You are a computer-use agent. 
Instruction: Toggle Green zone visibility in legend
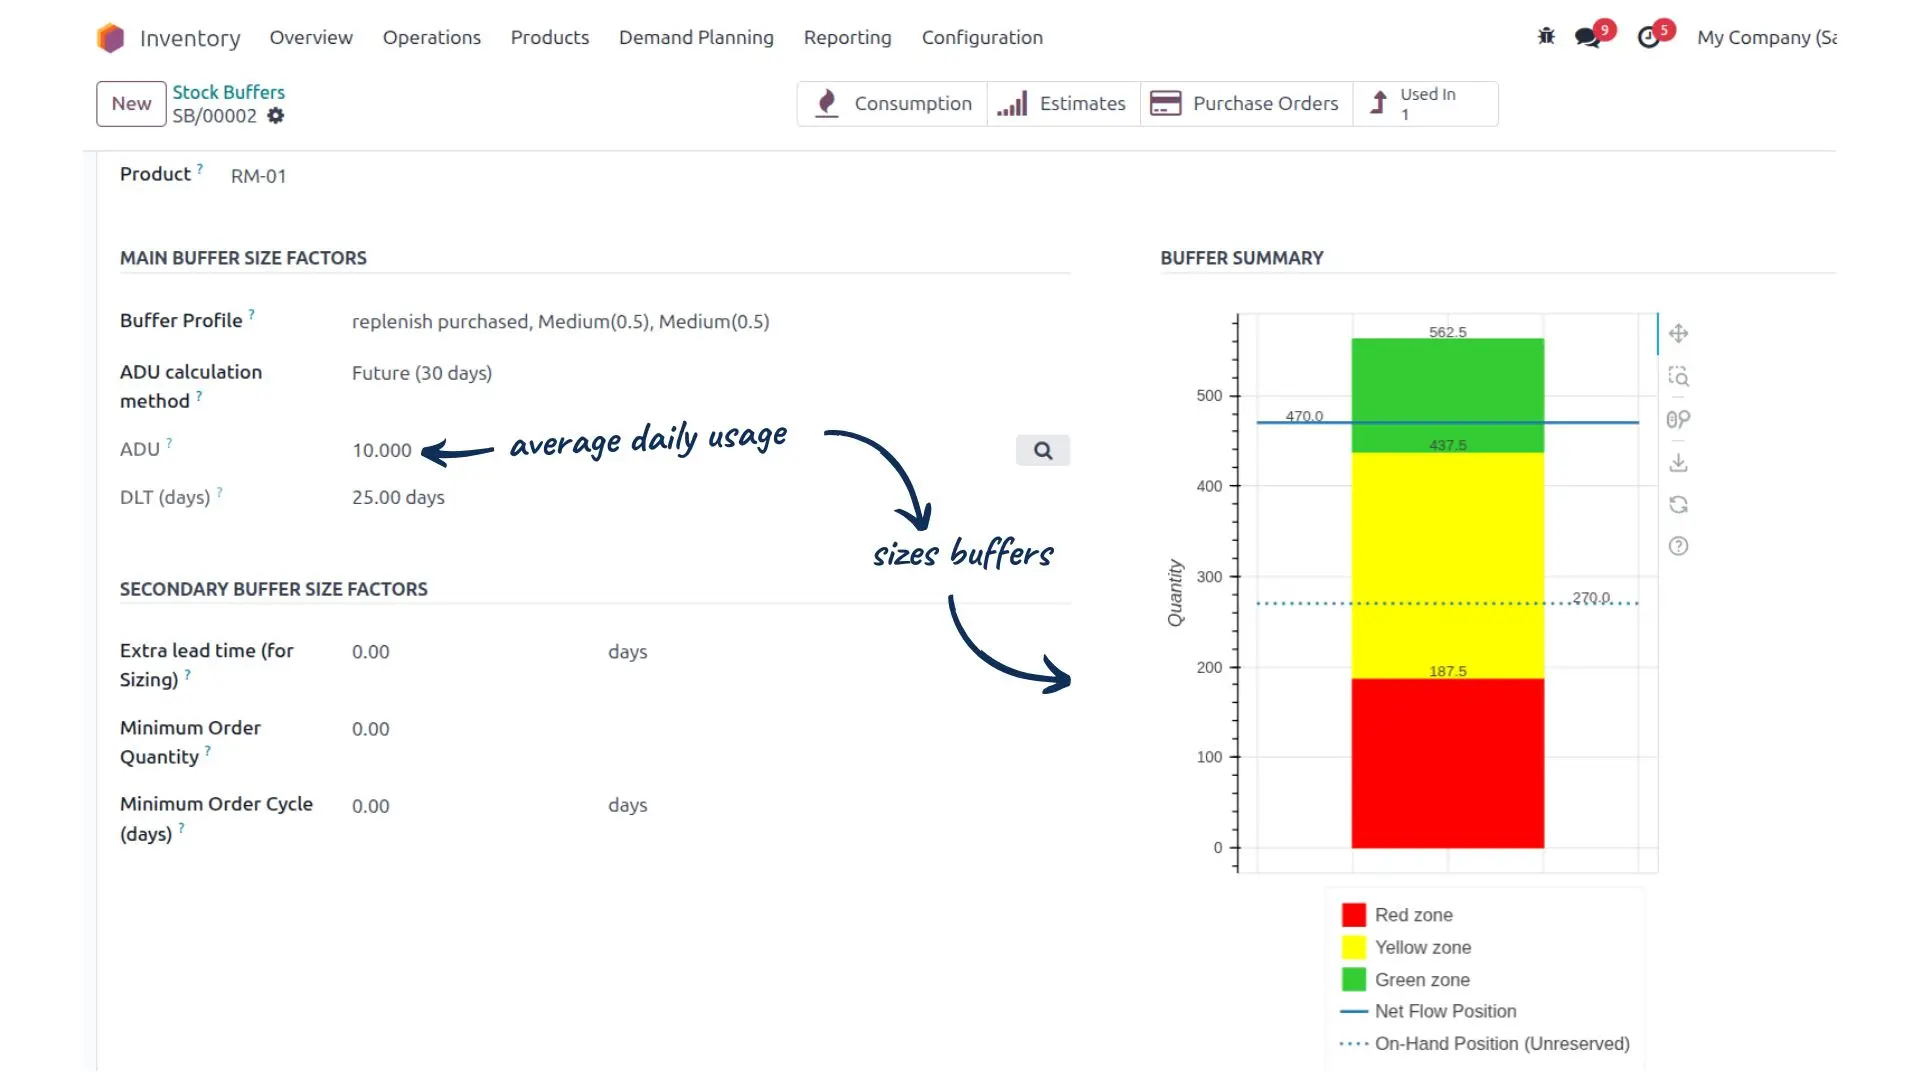(1353, 980)
